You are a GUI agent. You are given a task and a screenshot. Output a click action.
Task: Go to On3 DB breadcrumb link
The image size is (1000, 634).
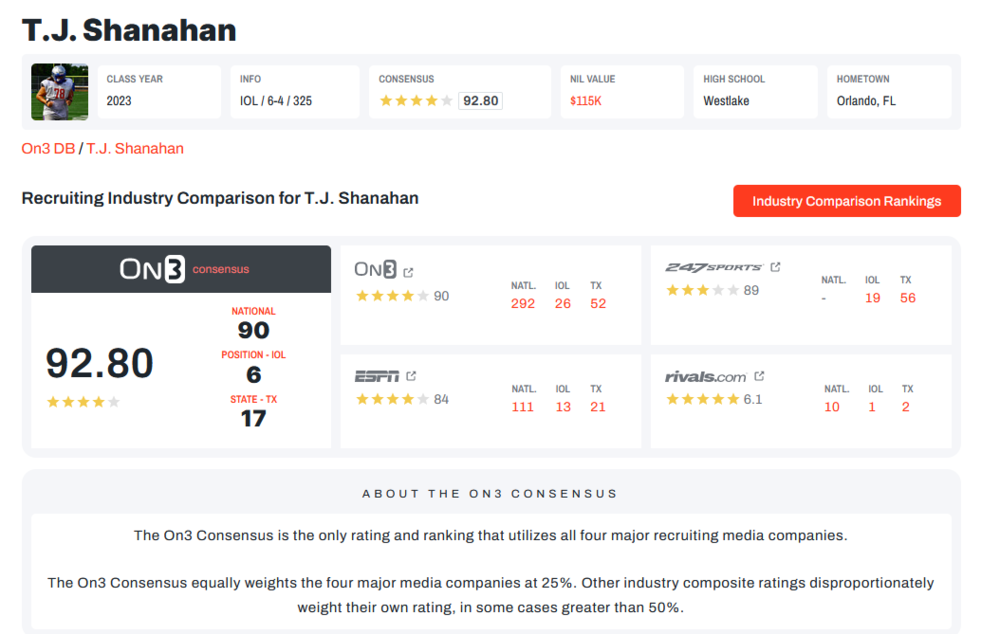pyautogui.click(x=48, y=148)
